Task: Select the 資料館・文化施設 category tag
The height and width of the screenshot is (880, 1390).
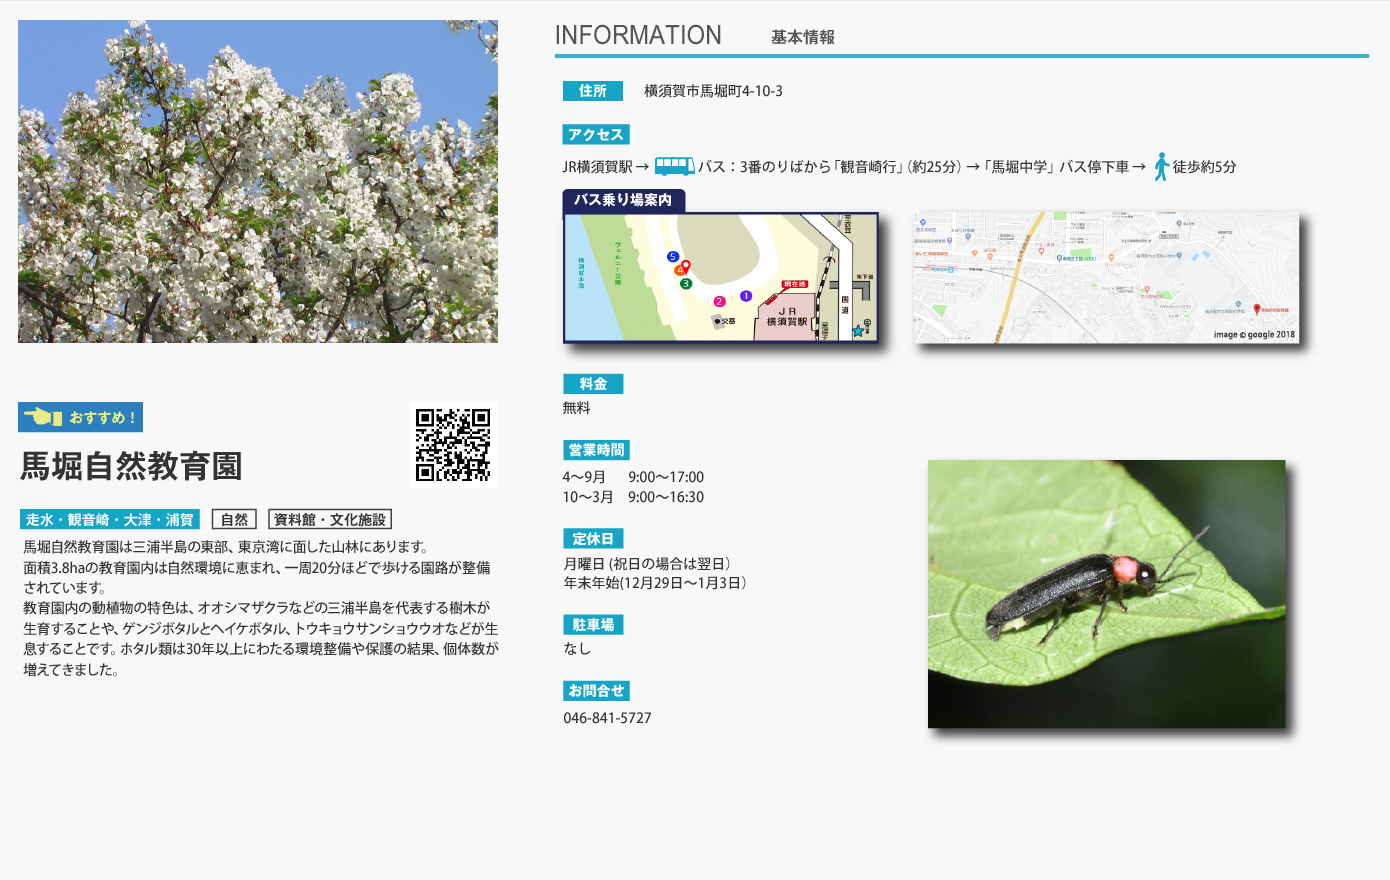Action: pyautogui.click(x=329, y=519)
